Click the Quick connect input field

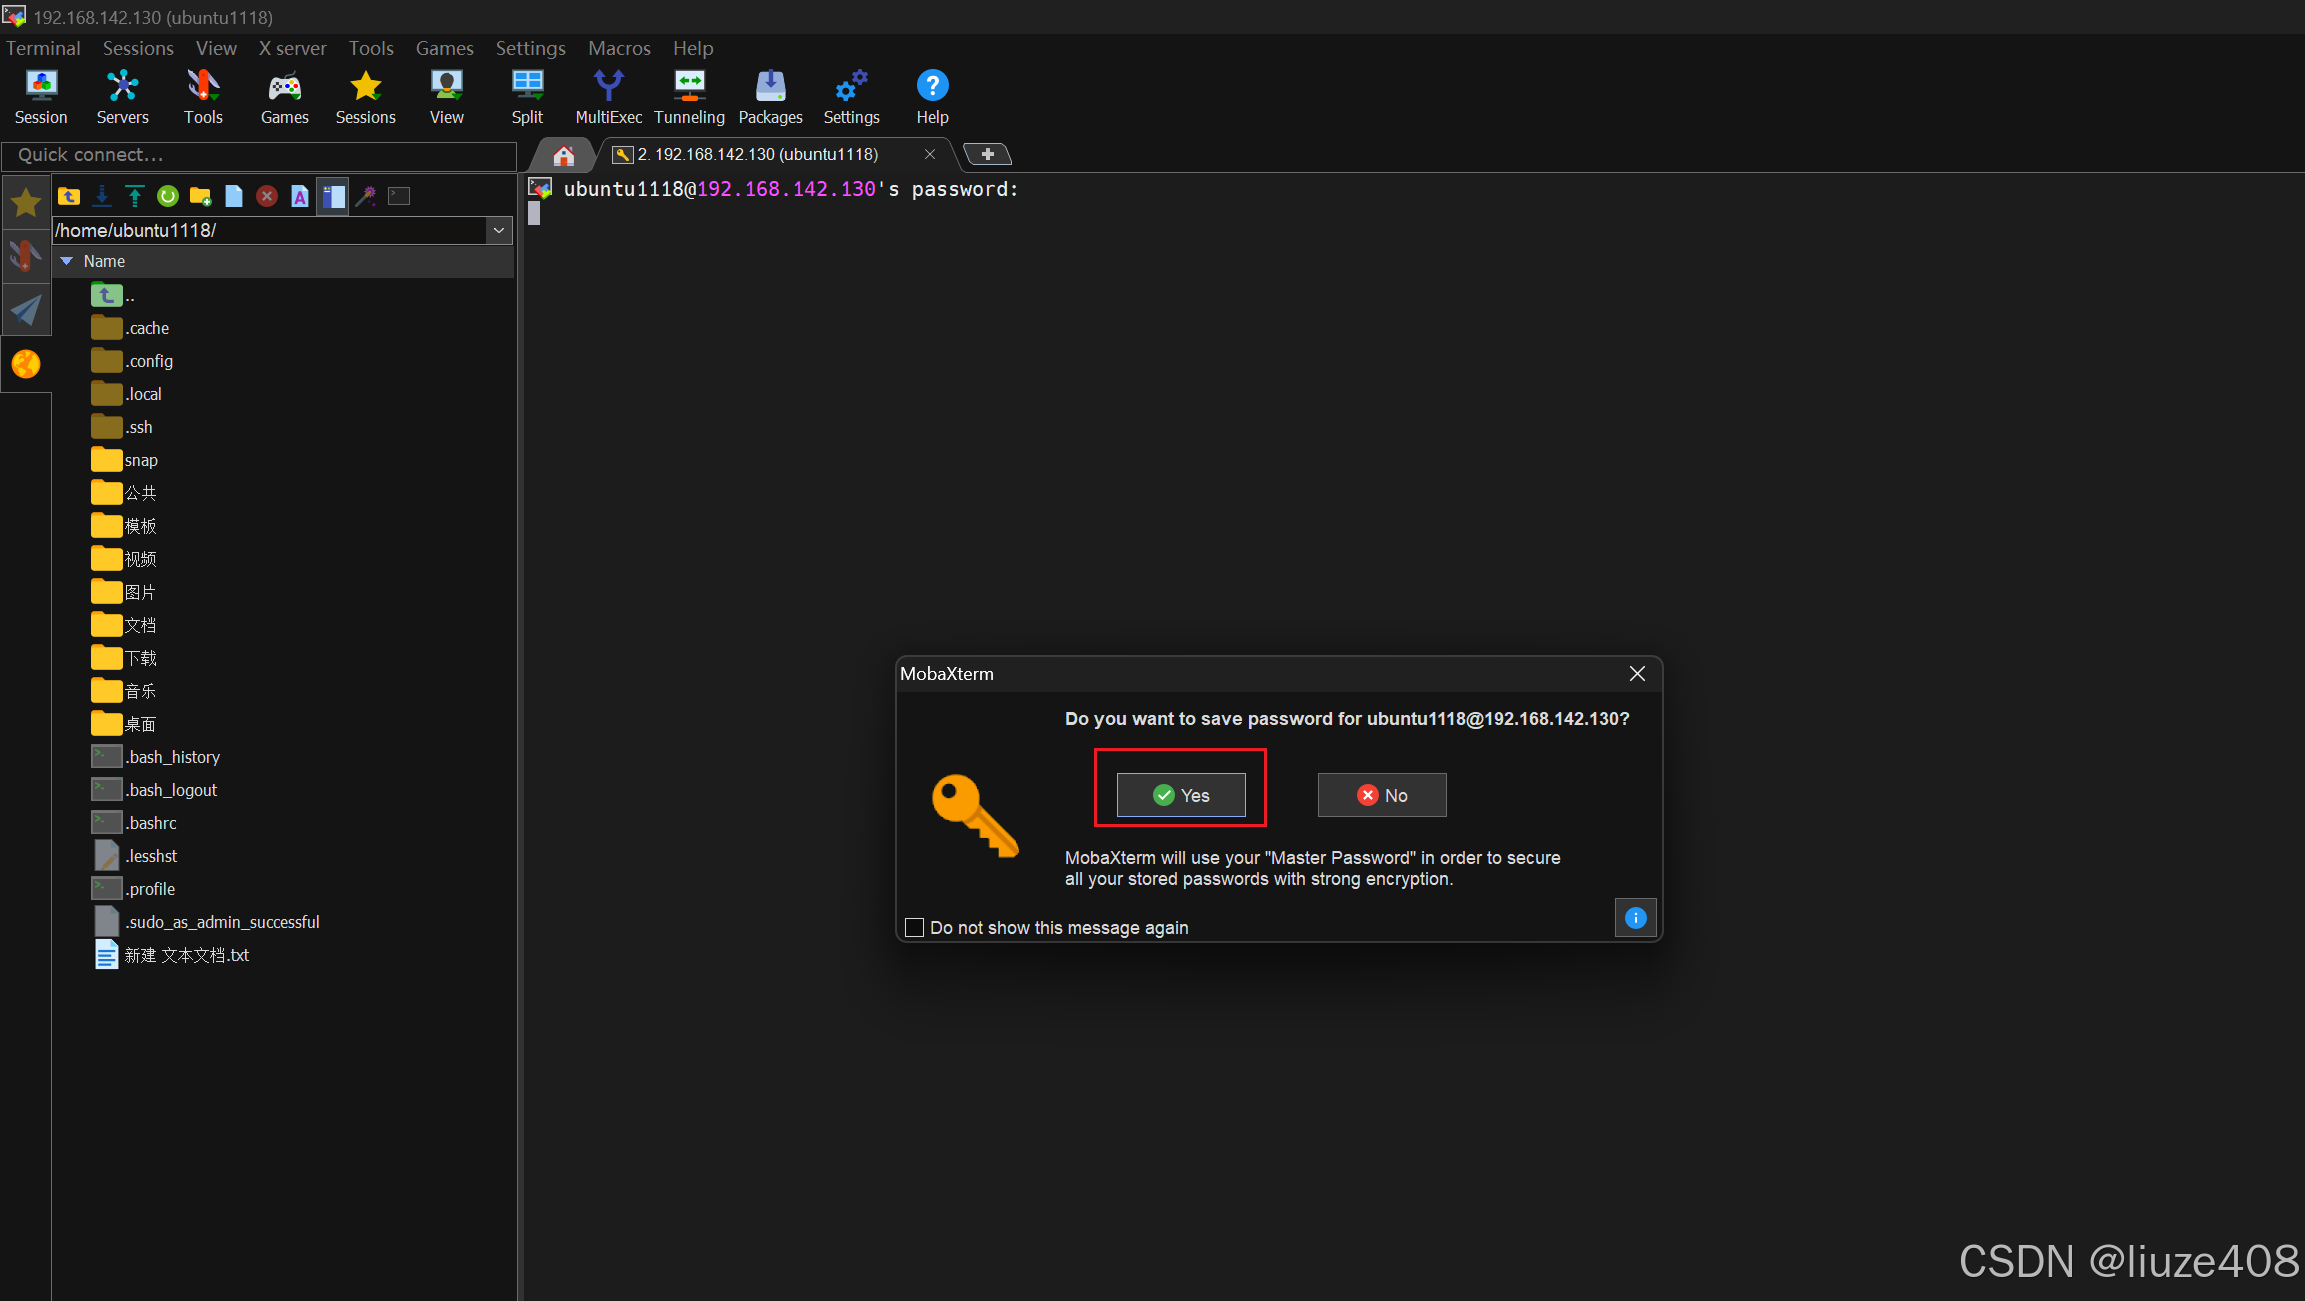tap(260, 155)
